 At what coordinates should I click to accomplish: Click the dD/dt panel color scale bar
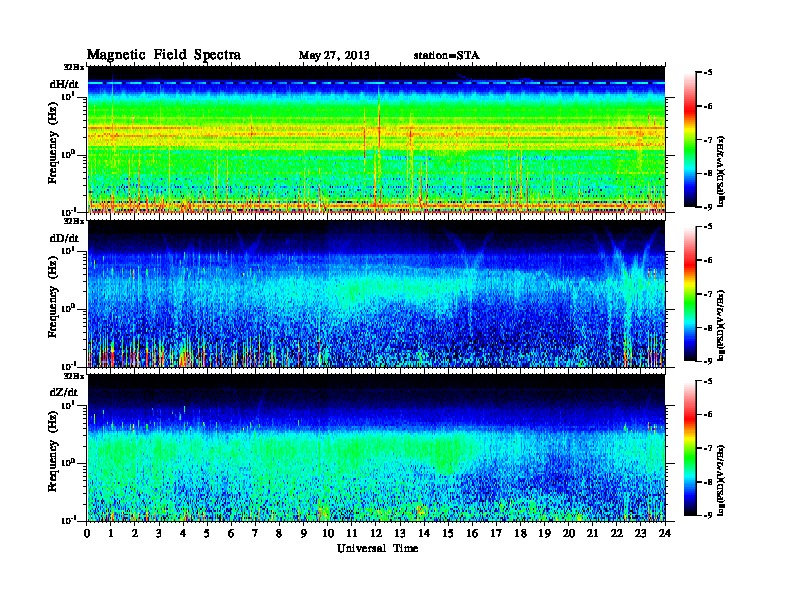[x=690, y=294]
